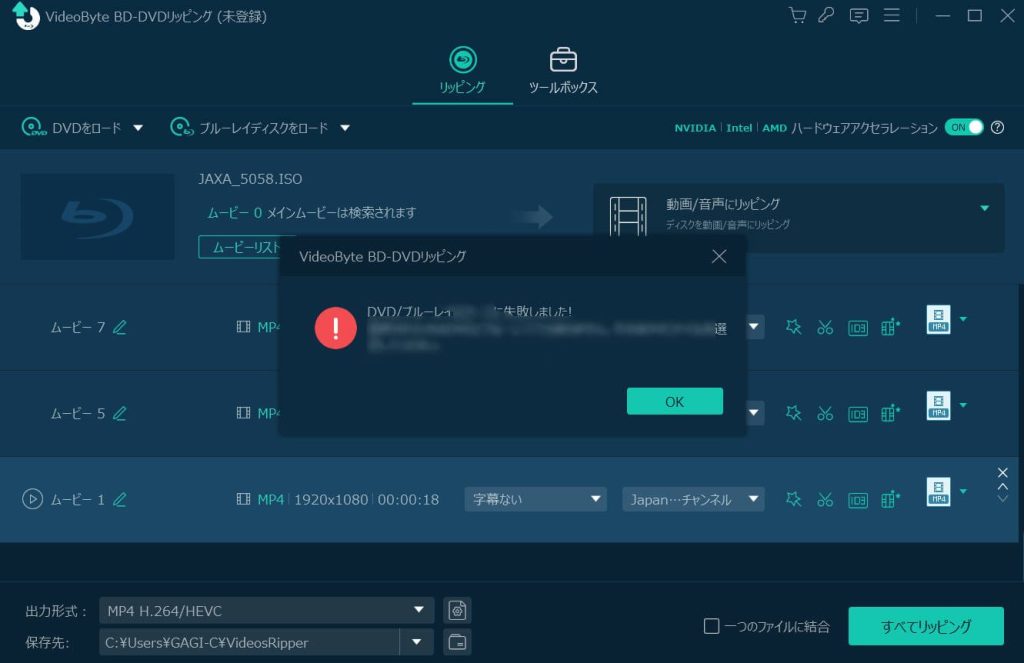This screenshot has height=663, width=1024.
Task: Open the hamburger menu in title bar
Action: [x=891, y=15]
